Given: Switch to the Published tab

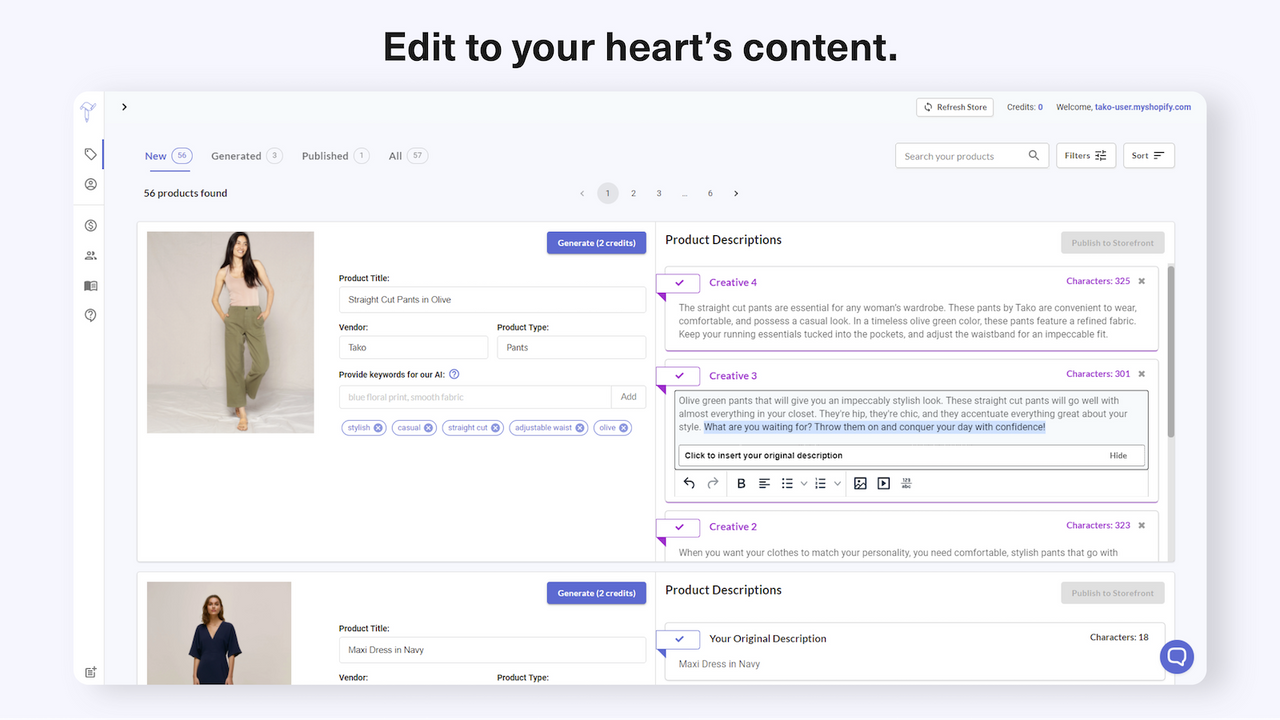Looking at the screenshot, I should coord(324,155).
